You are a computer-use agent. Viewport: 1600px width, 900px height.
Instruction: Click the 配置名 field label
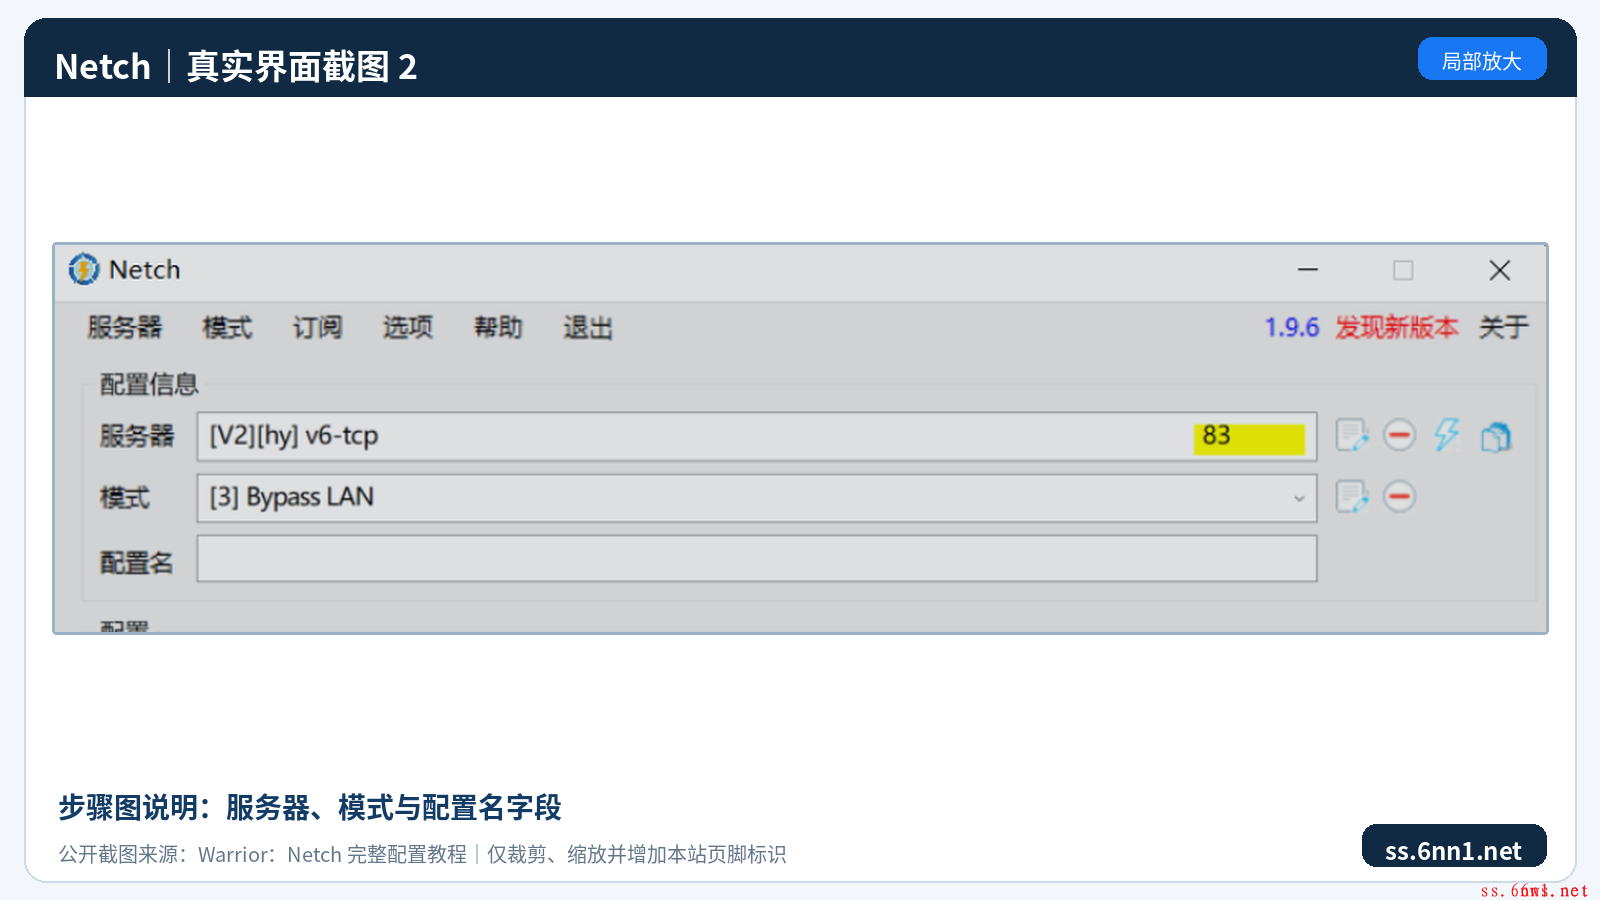pos(136,562)
